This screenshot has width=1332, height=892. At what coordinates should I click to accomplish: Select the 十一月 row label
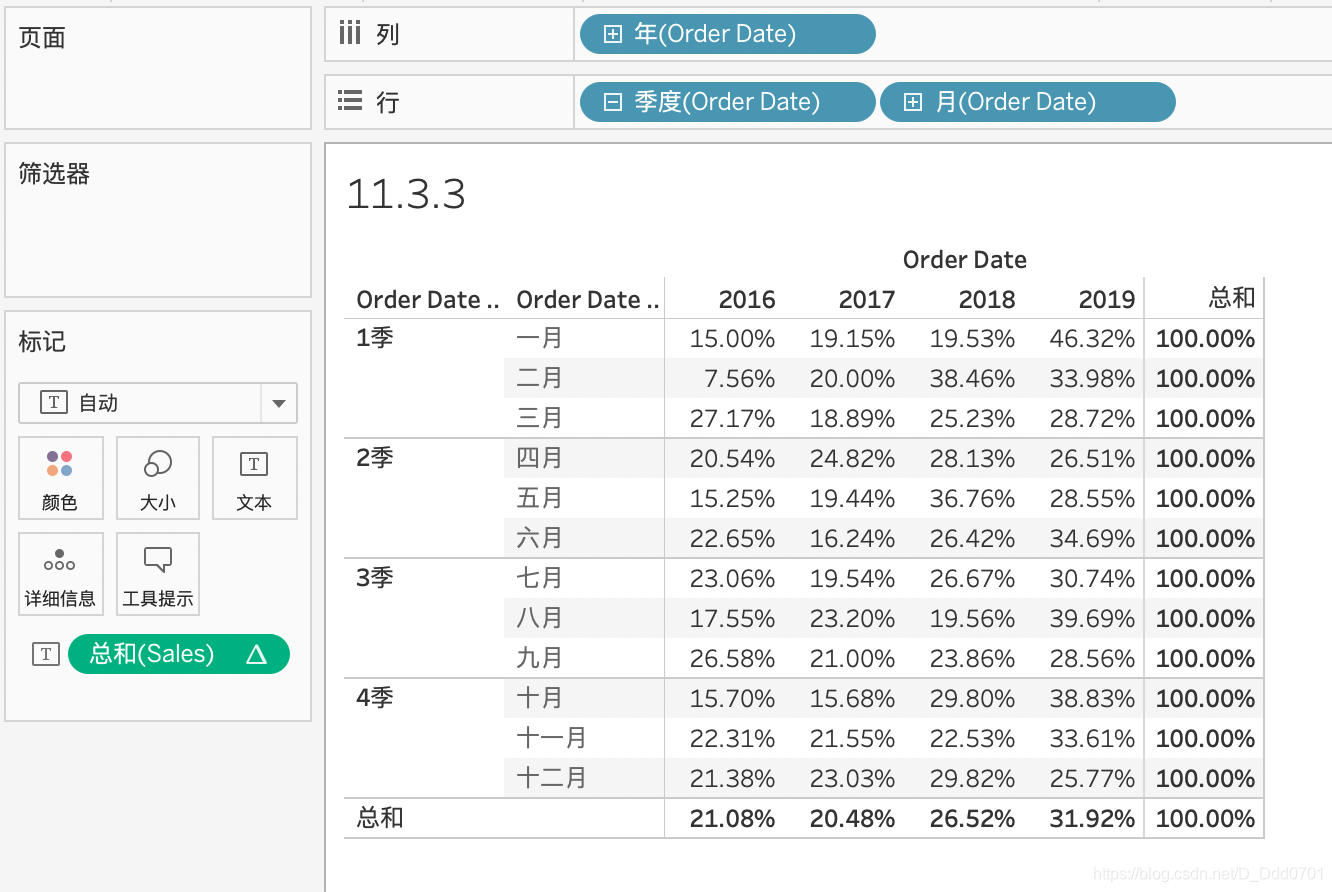coord(551,738)
